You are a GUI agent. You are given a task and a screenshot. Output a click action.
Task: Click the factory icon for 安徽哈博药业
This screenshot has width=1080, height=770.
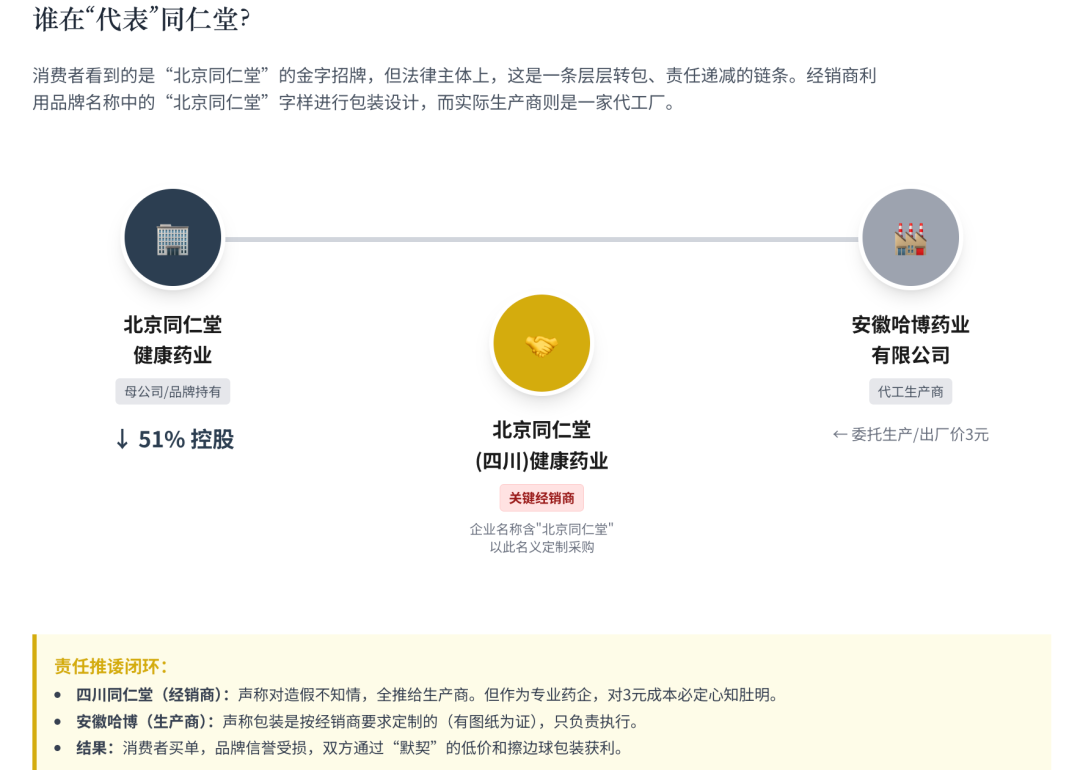909,237
